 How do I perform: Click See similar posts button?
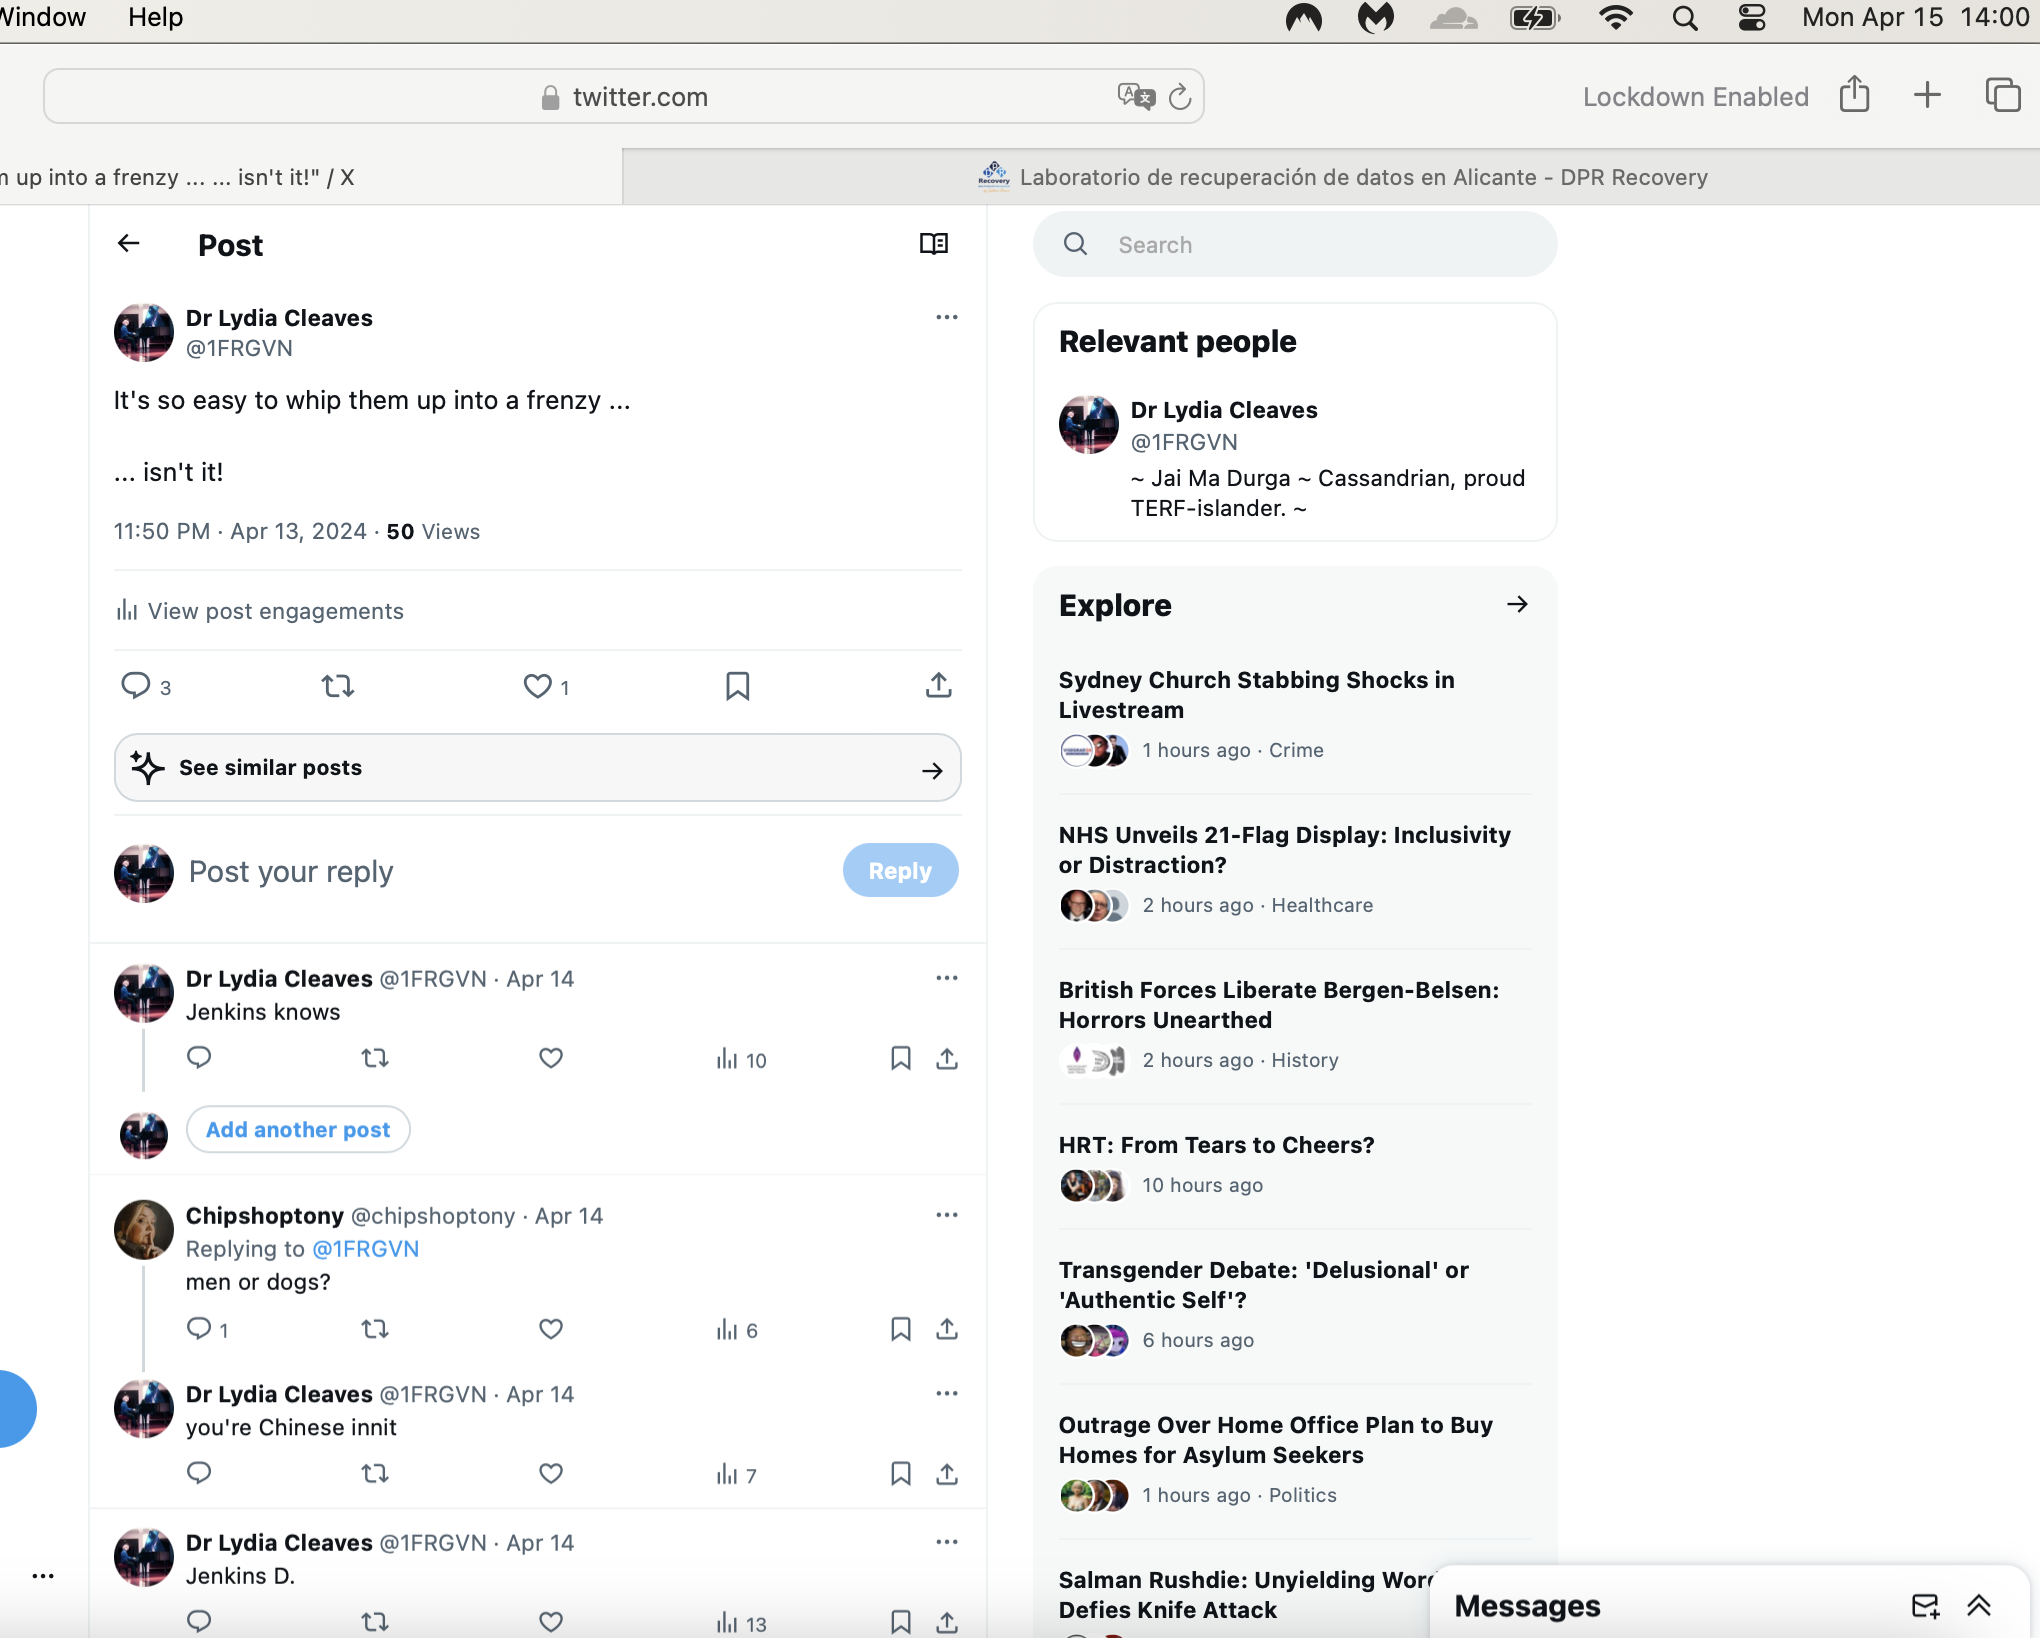538,768
